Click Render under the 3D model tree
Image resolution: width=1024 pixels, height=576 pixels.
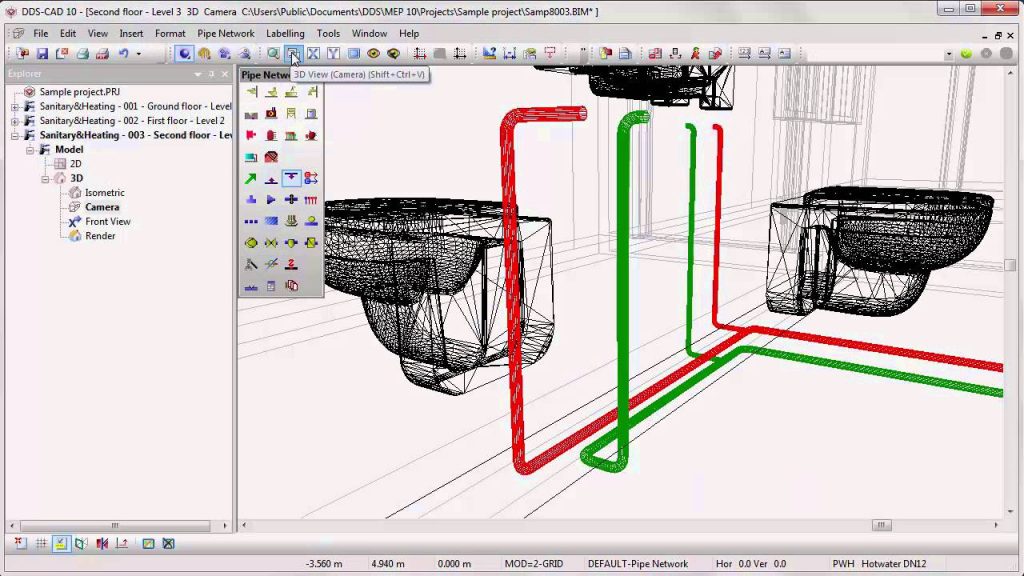point(100,235)
